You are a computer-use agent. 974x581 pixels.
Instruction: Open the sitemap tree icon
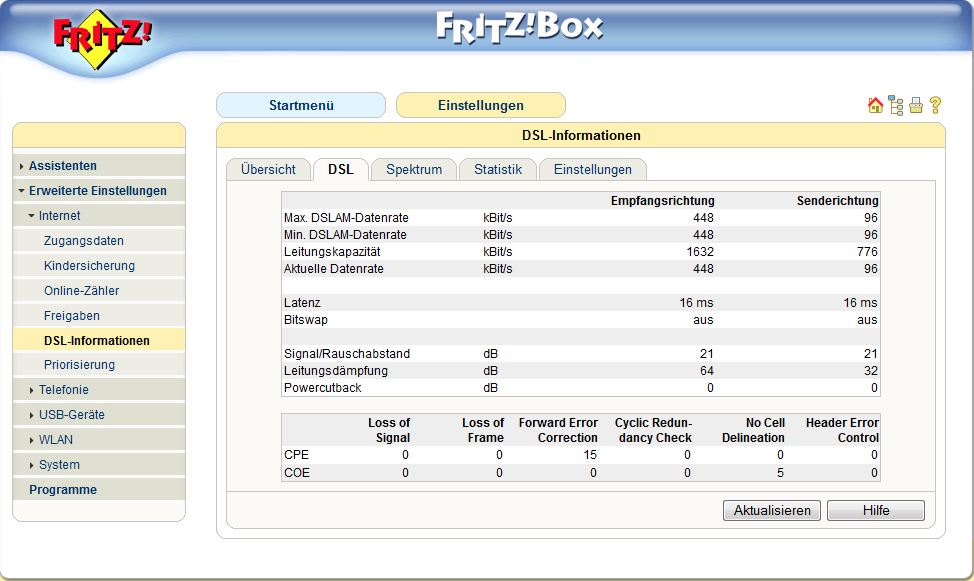[x=896, y=106]
